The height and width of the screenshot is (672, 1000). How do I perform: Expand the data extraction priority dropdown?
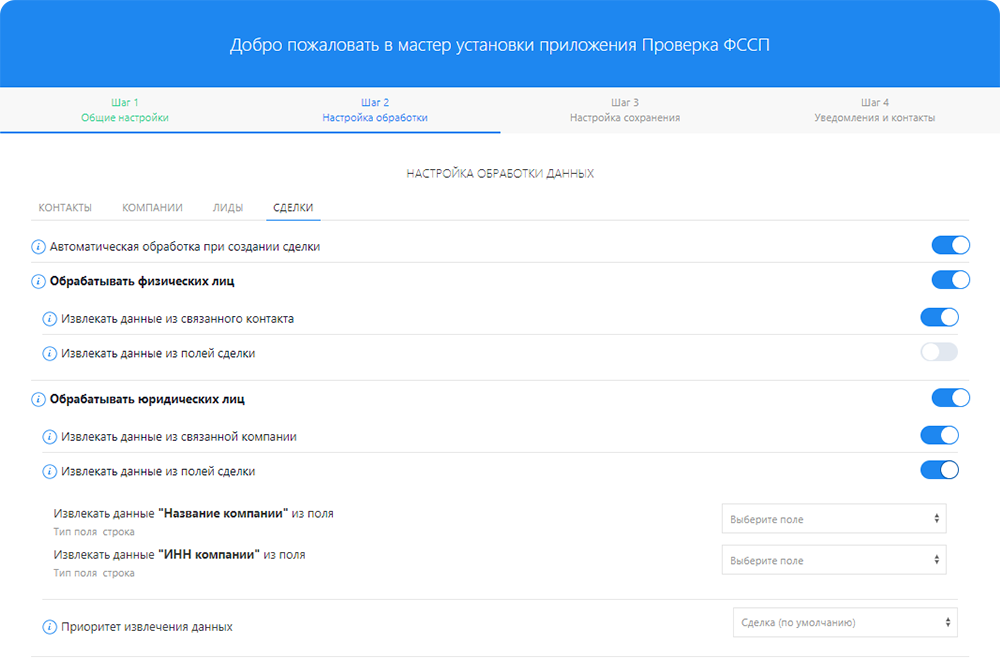pyautogui.click(x=845, y=623)
